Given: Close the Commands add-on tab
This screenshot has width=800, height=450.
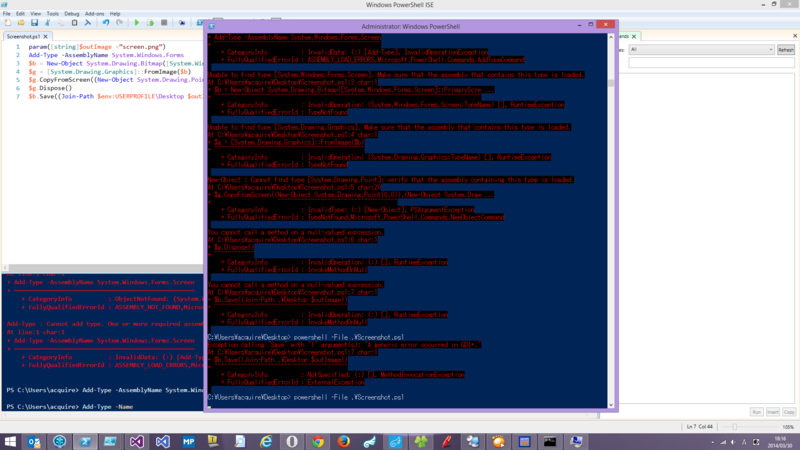Looking at the screenshot, I should coord(634,37).
